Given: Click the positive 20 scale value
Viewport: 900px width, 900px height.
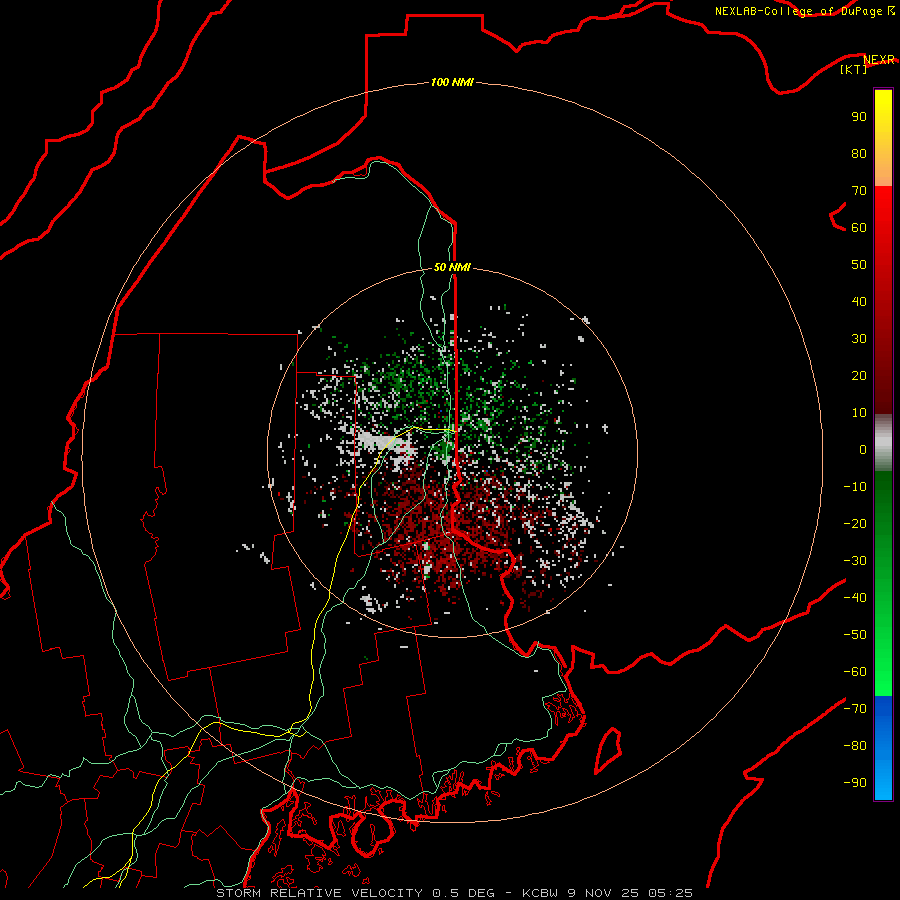Looking at the screenshot, I should (859, 375).
